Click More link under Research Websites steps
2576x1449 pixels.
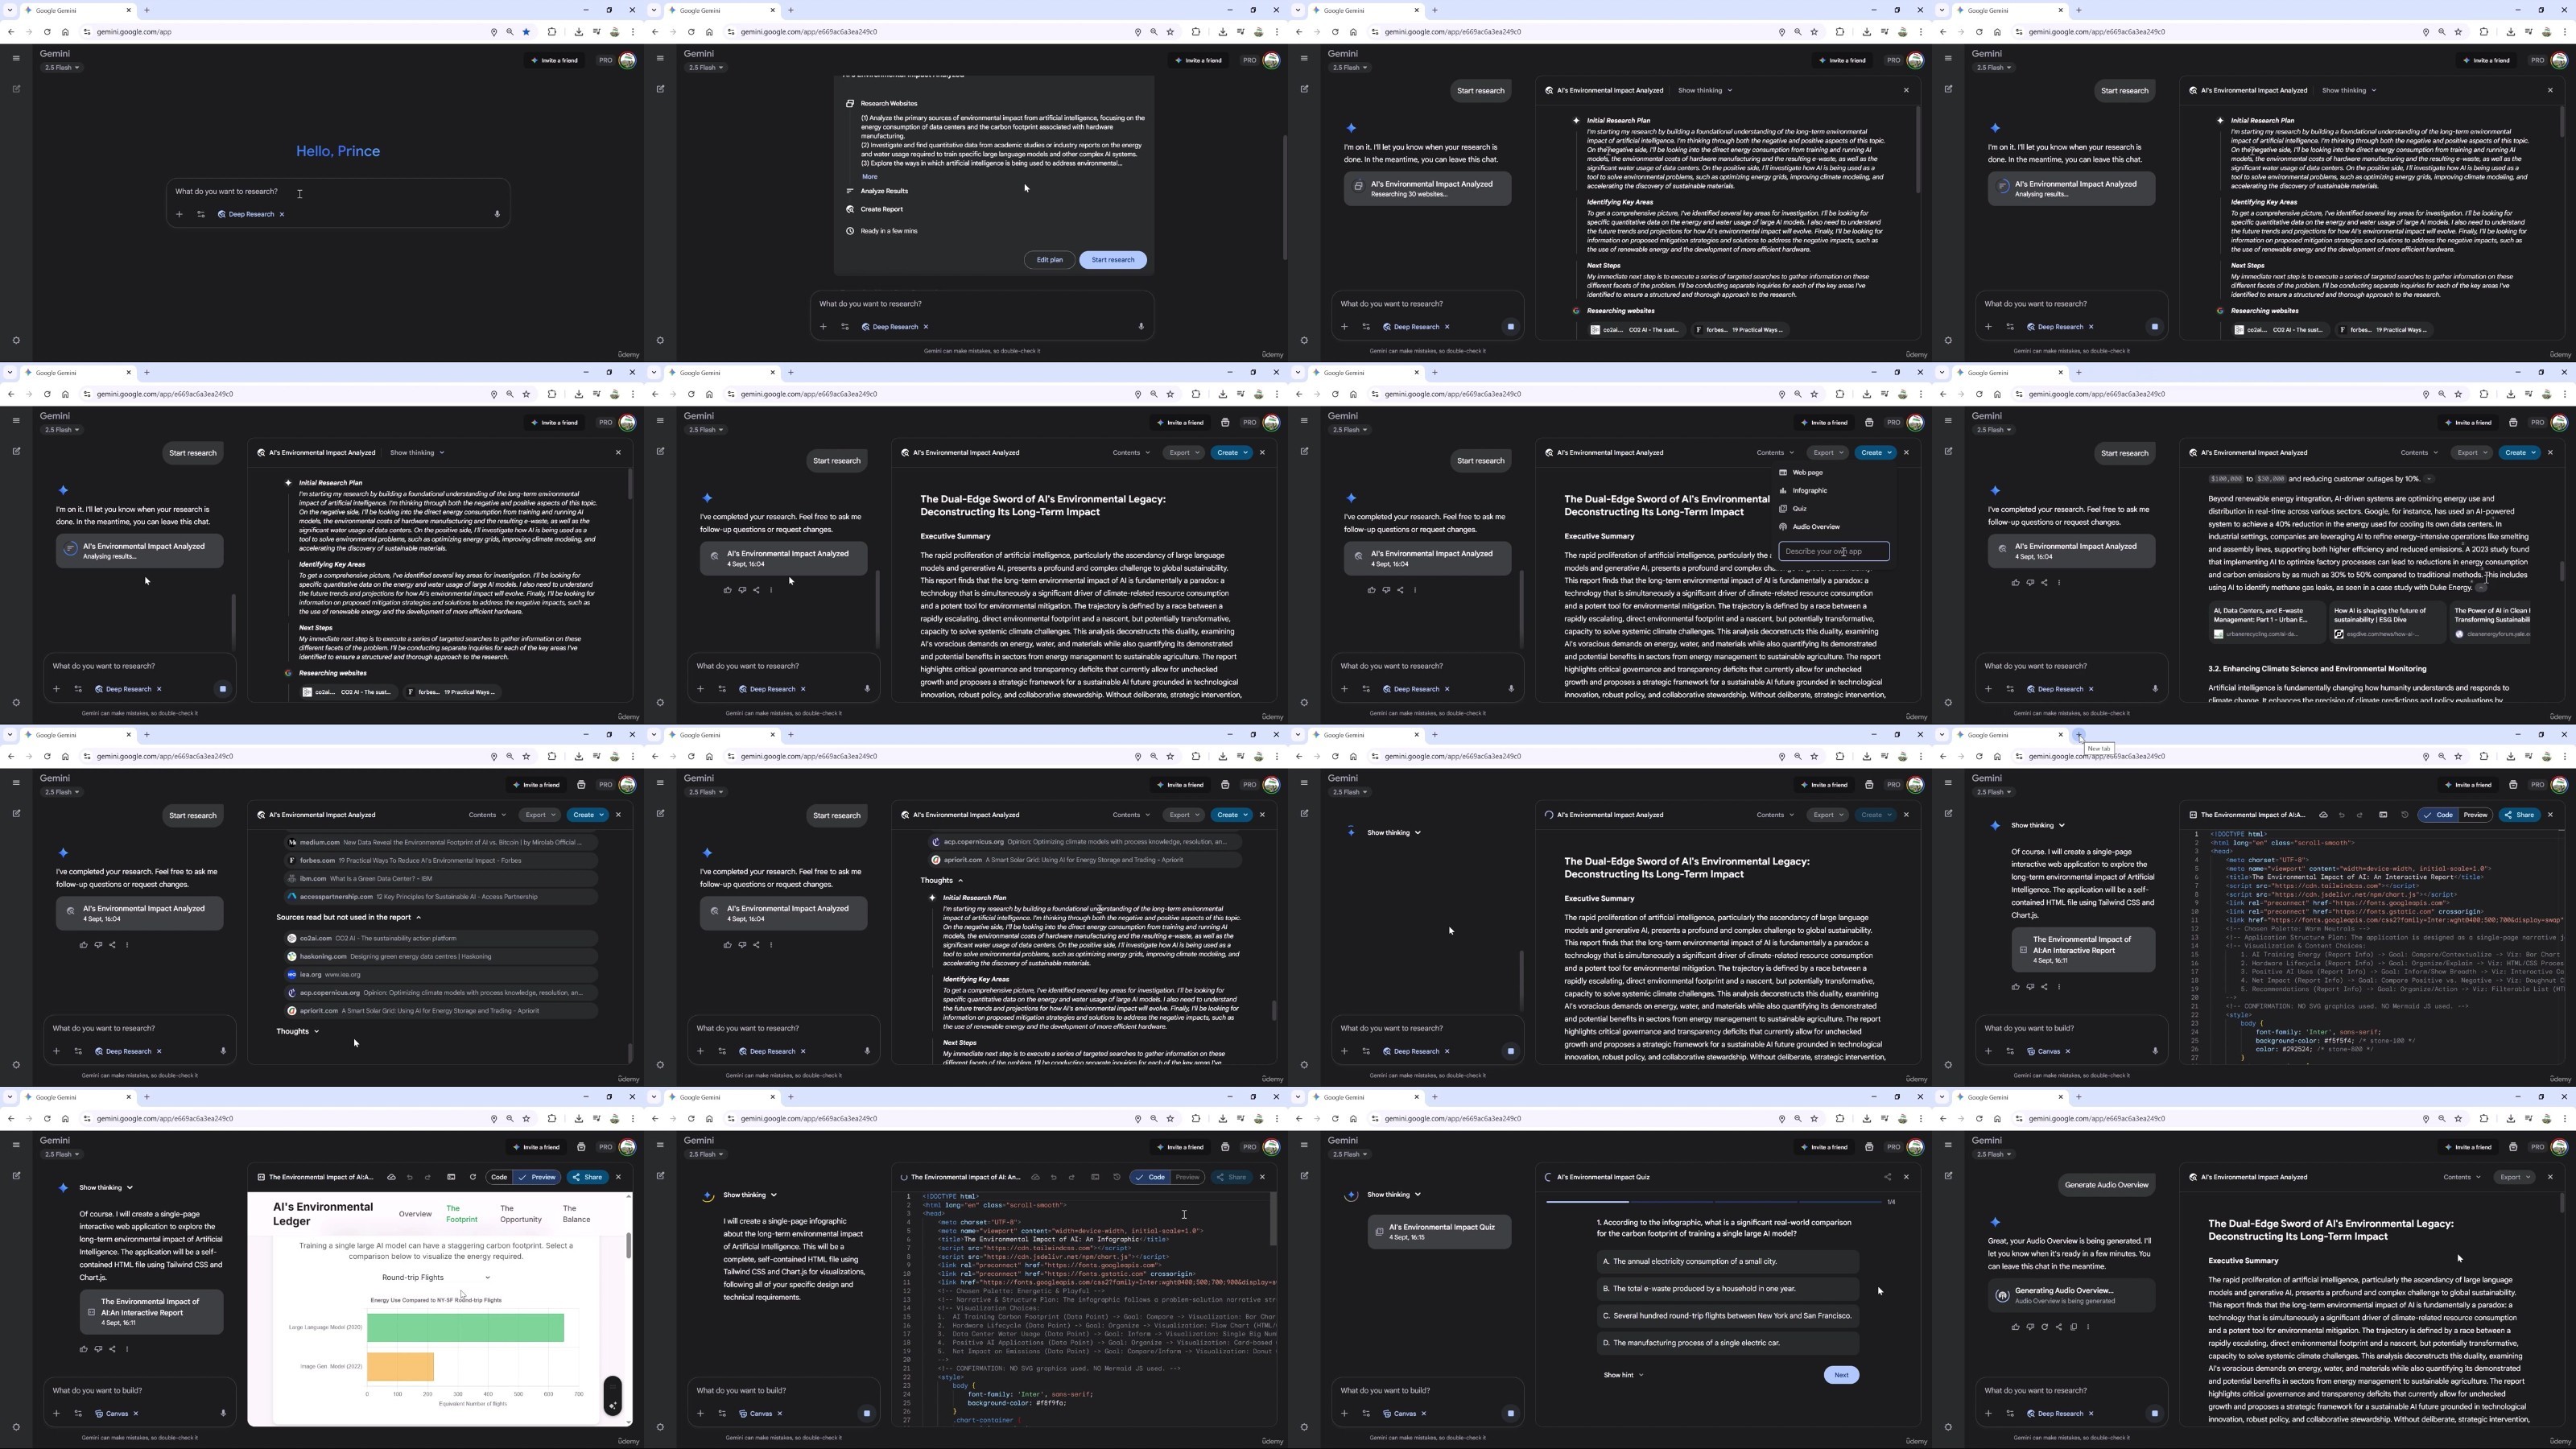click(x=869, y=177)
